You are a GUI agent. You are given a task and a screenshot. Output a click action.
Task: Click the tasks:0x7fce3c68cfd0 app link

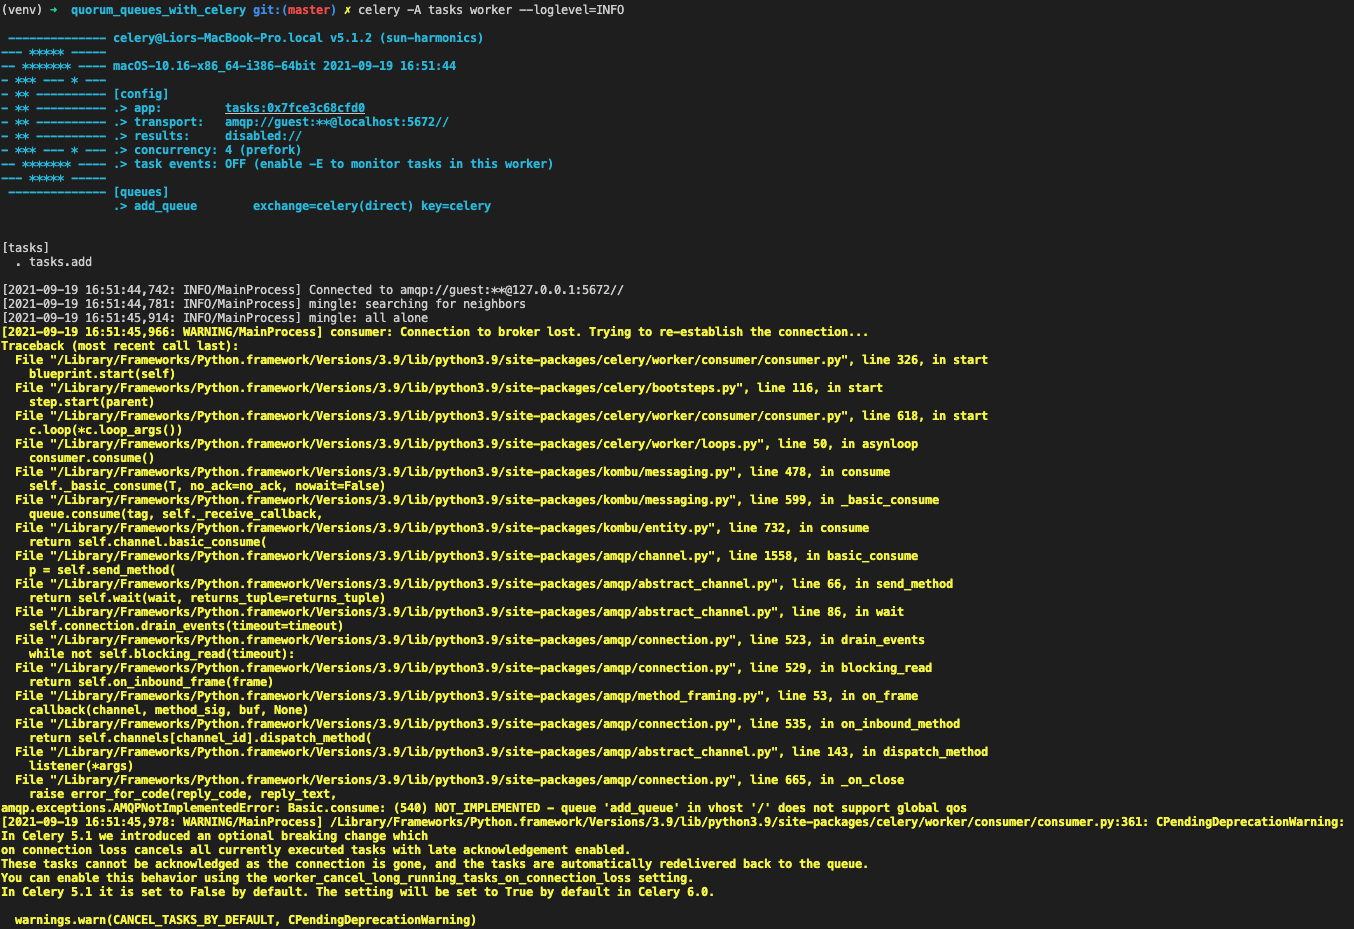coord(295,108)
